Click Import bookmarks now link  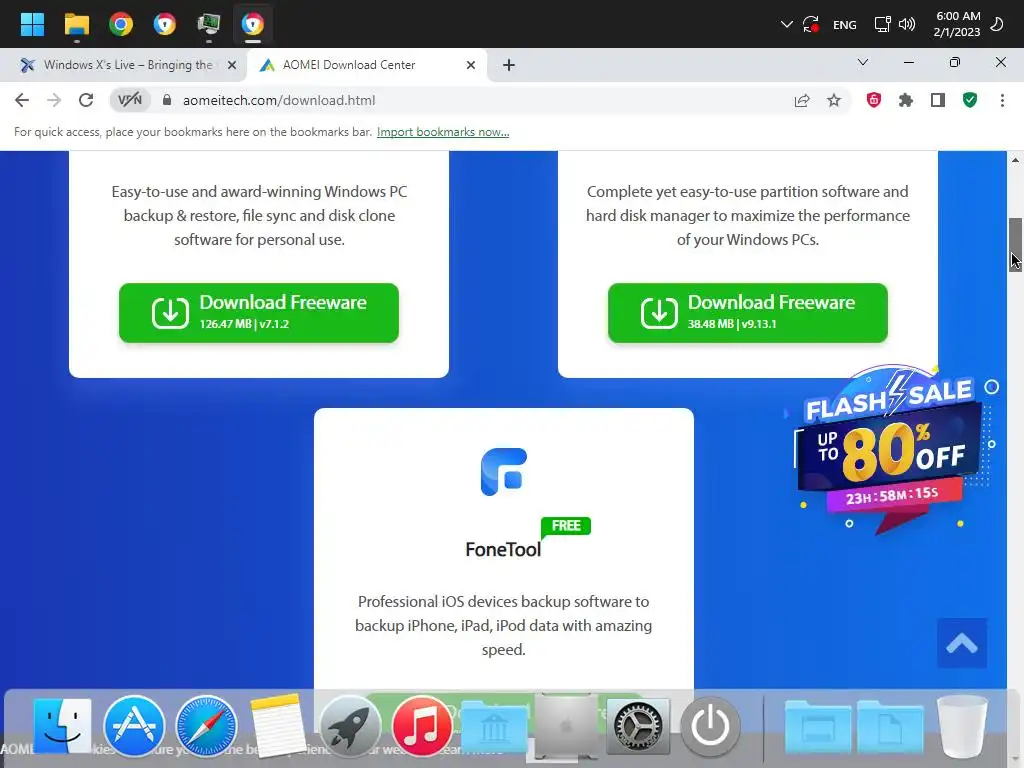(443, 132)
